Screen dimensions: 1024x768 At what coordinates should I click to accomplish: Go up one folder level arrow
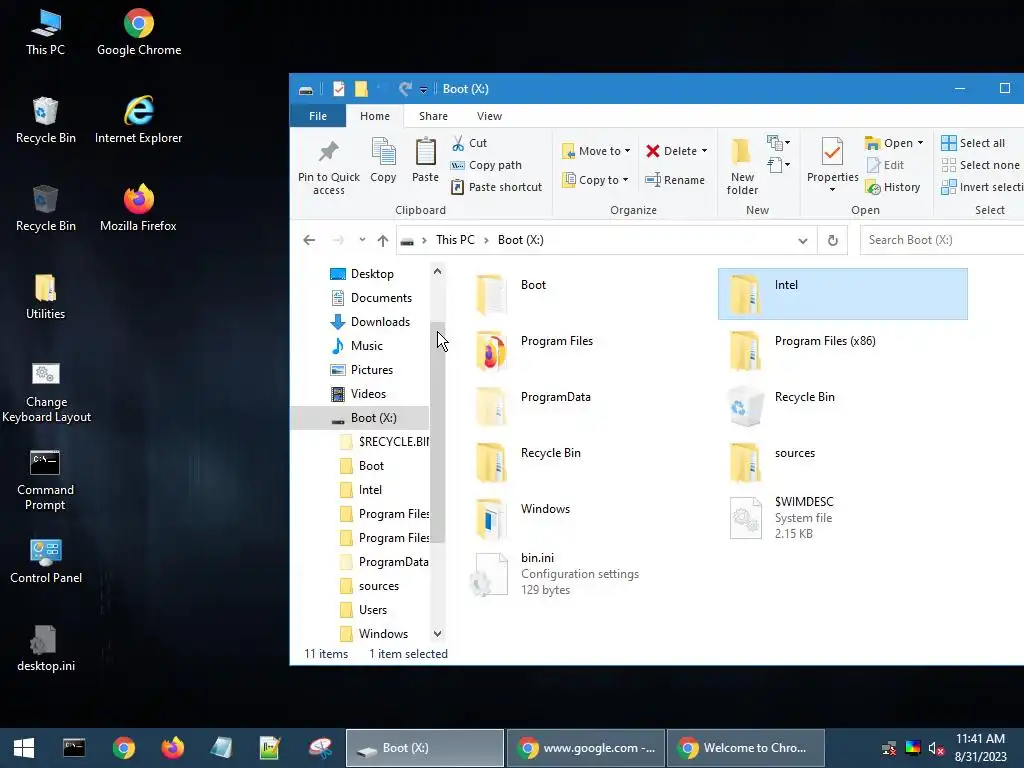pyautogui.click(x=383, y=240)
